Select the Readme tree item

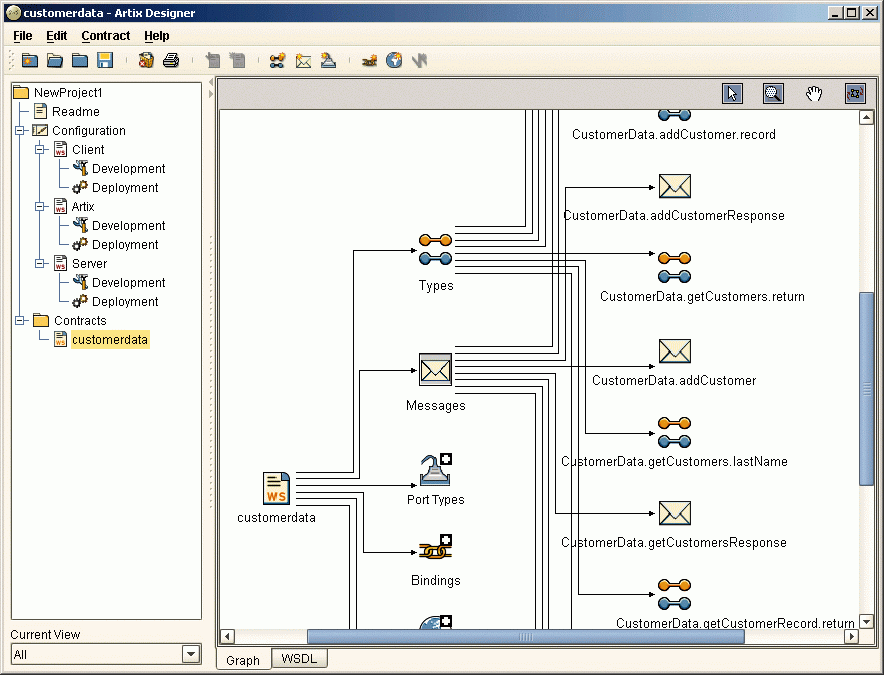(x=76, y=112)
